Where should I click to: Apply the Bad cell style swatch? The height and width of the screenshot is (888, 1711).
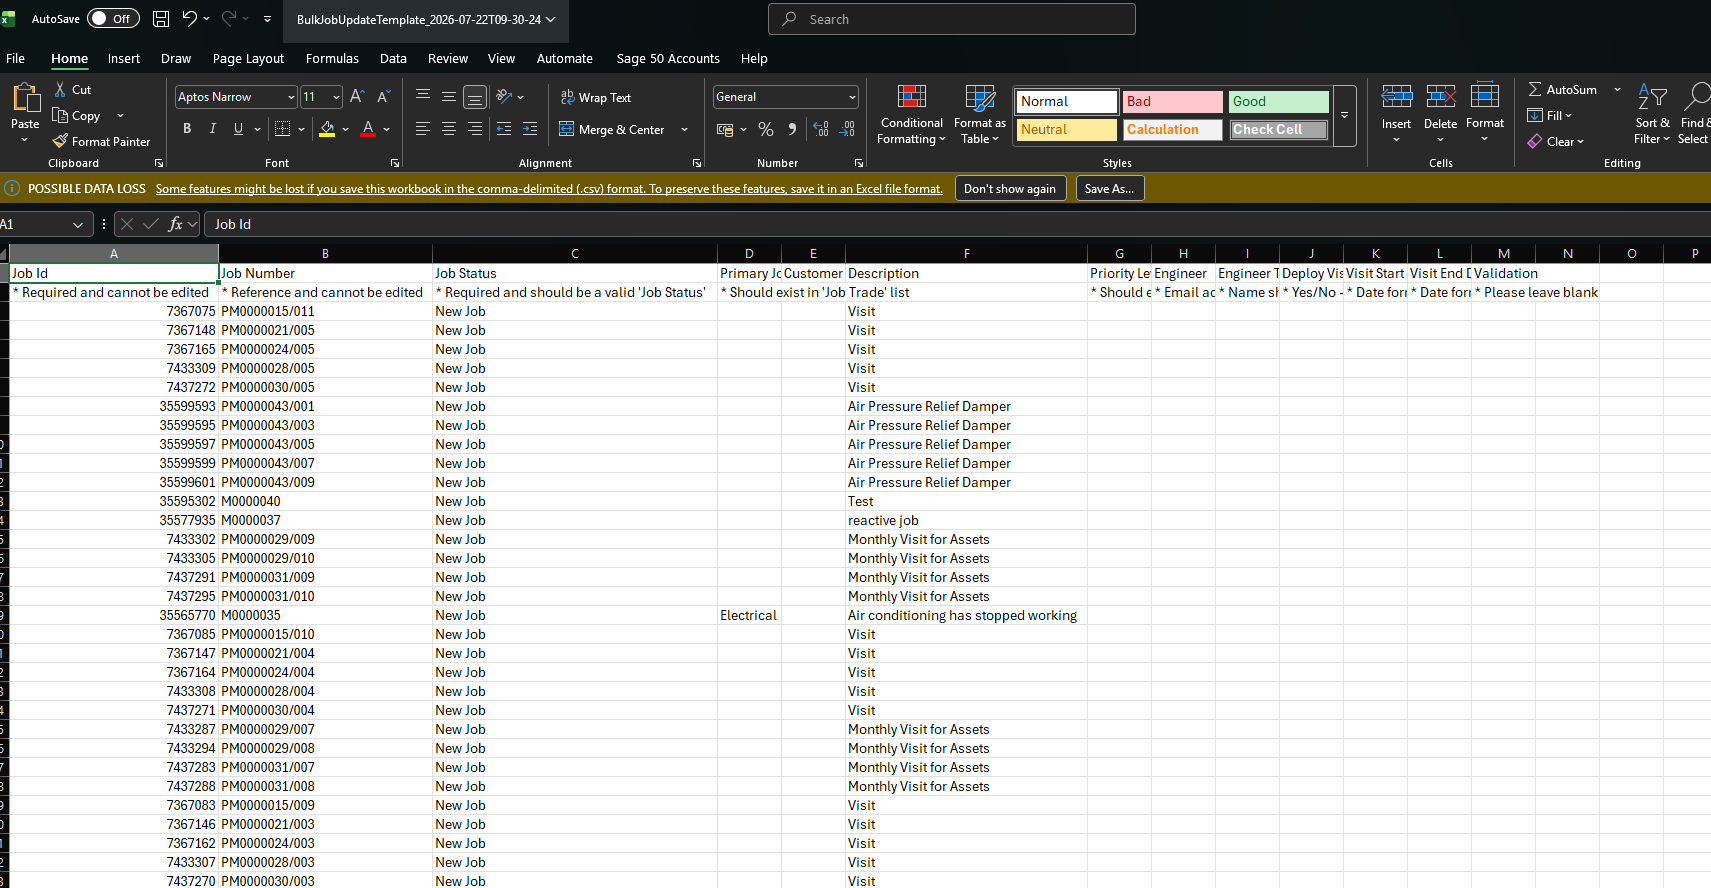click(x=1172, y=101)
